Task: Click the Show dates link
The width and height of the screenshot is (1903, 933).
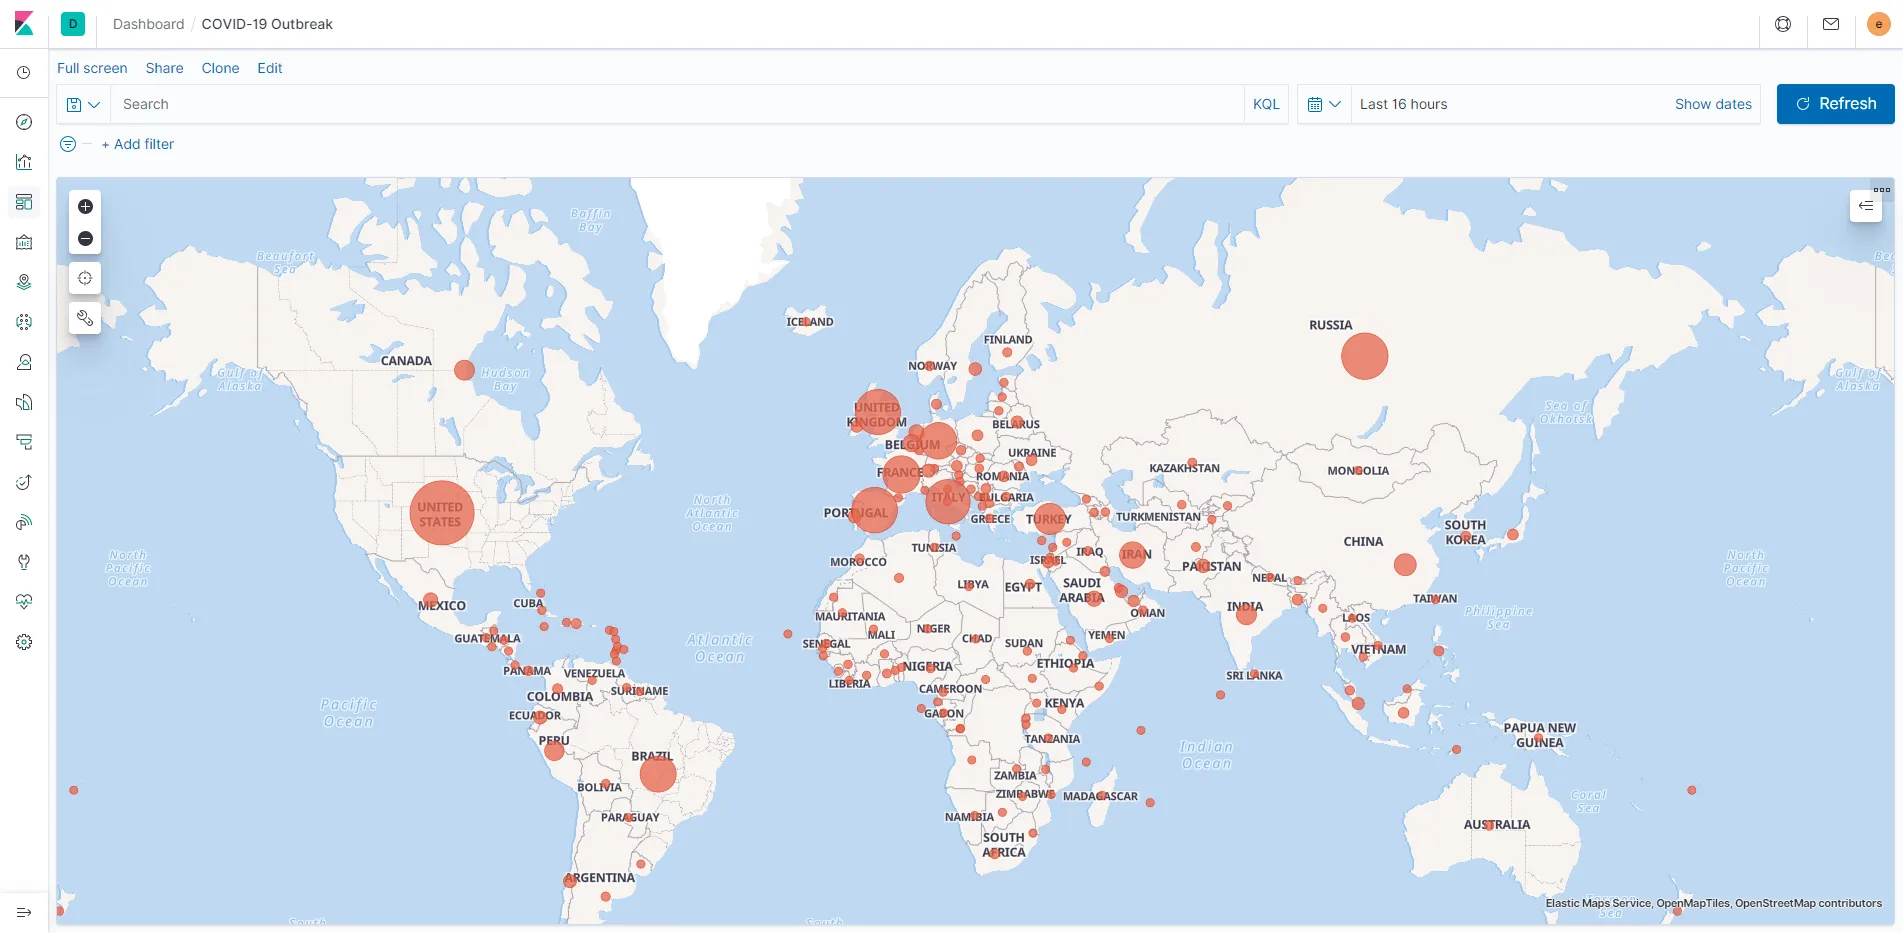Action: pos(1713,104)
